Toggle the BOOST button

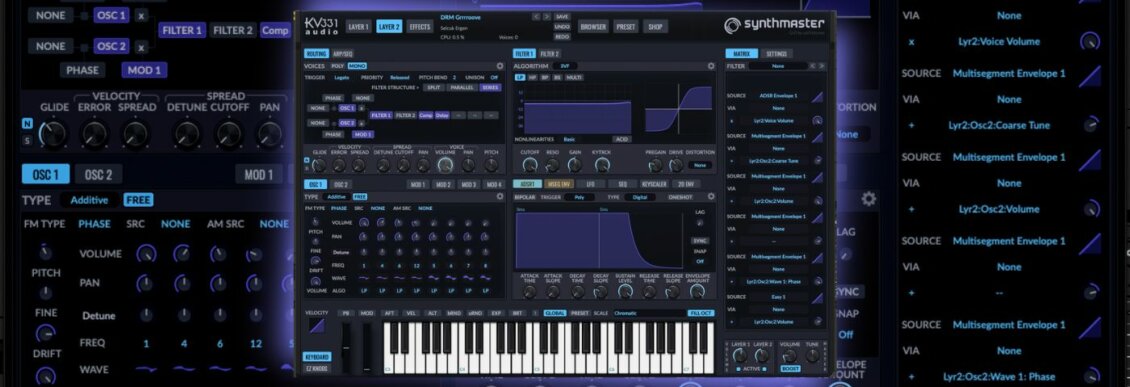[x=790, y=369]
